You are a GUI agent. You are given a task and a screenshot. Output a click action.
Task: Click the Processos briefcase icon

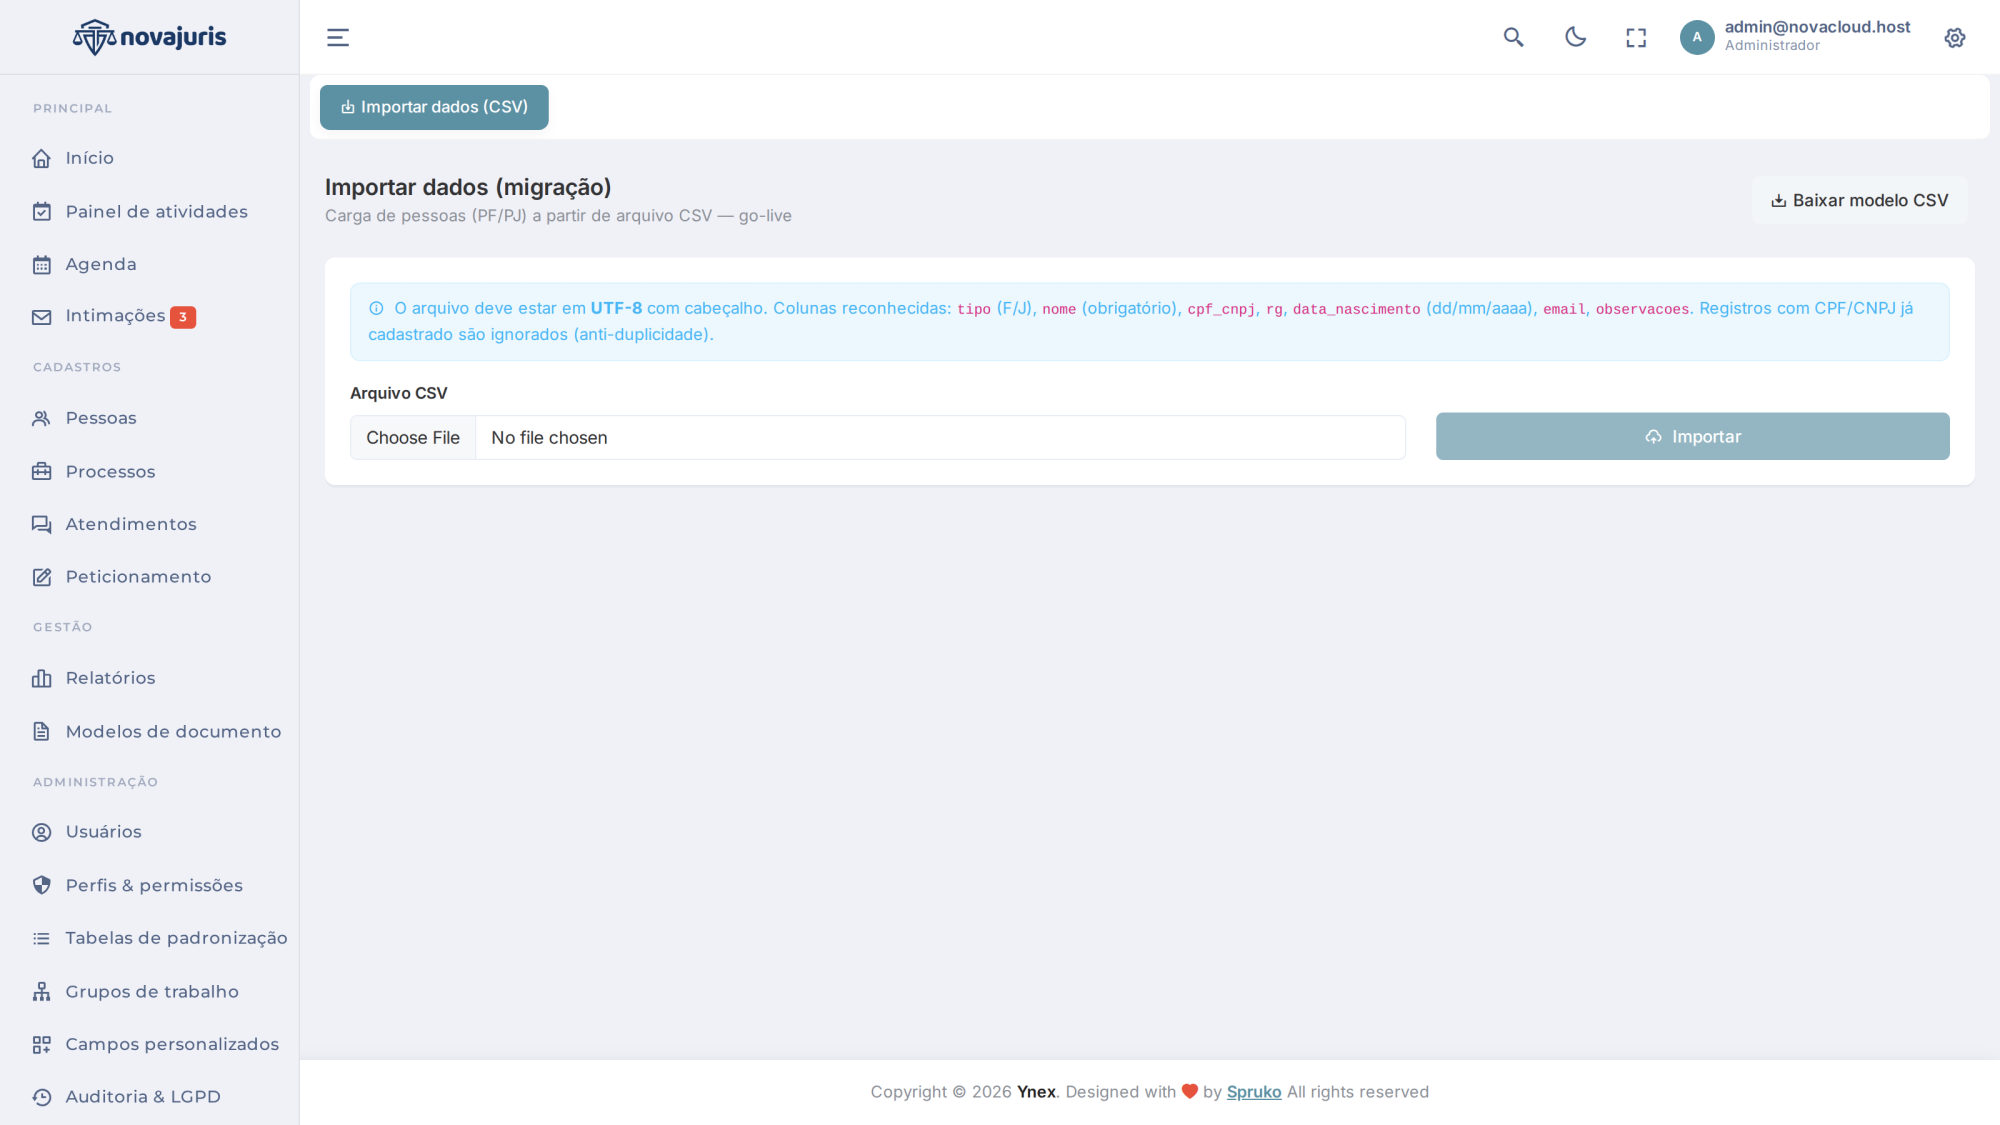(x=41, y=471)
